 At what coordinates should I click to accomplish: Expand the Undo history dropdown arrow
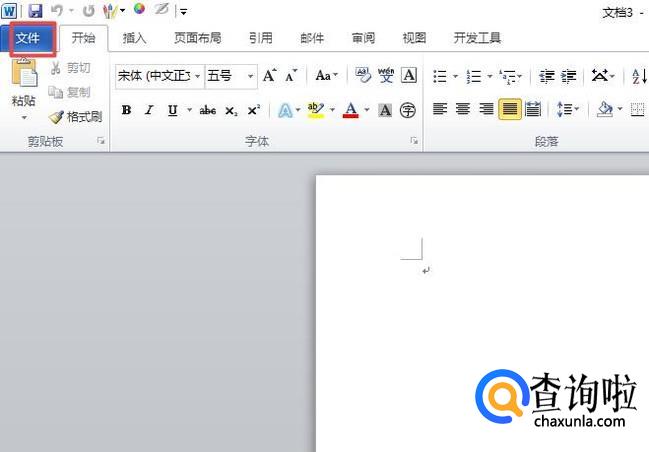71,11
